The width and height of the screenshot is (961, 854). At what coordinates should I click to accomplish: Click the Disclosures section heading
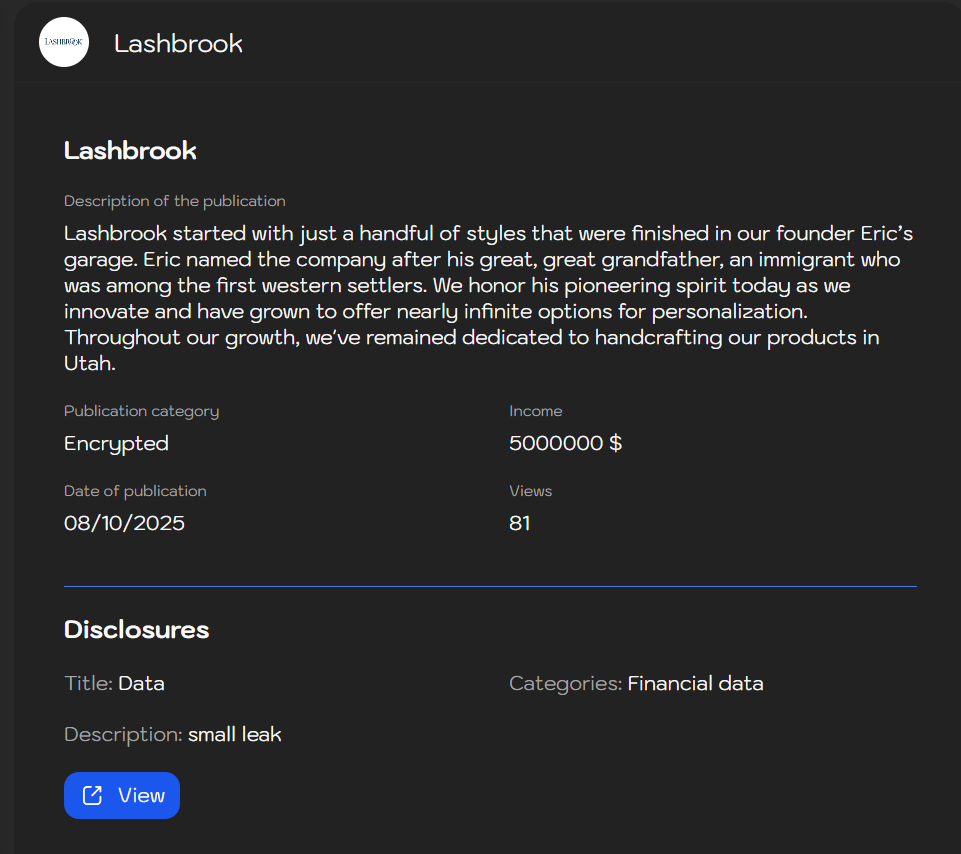click(136, 630)
